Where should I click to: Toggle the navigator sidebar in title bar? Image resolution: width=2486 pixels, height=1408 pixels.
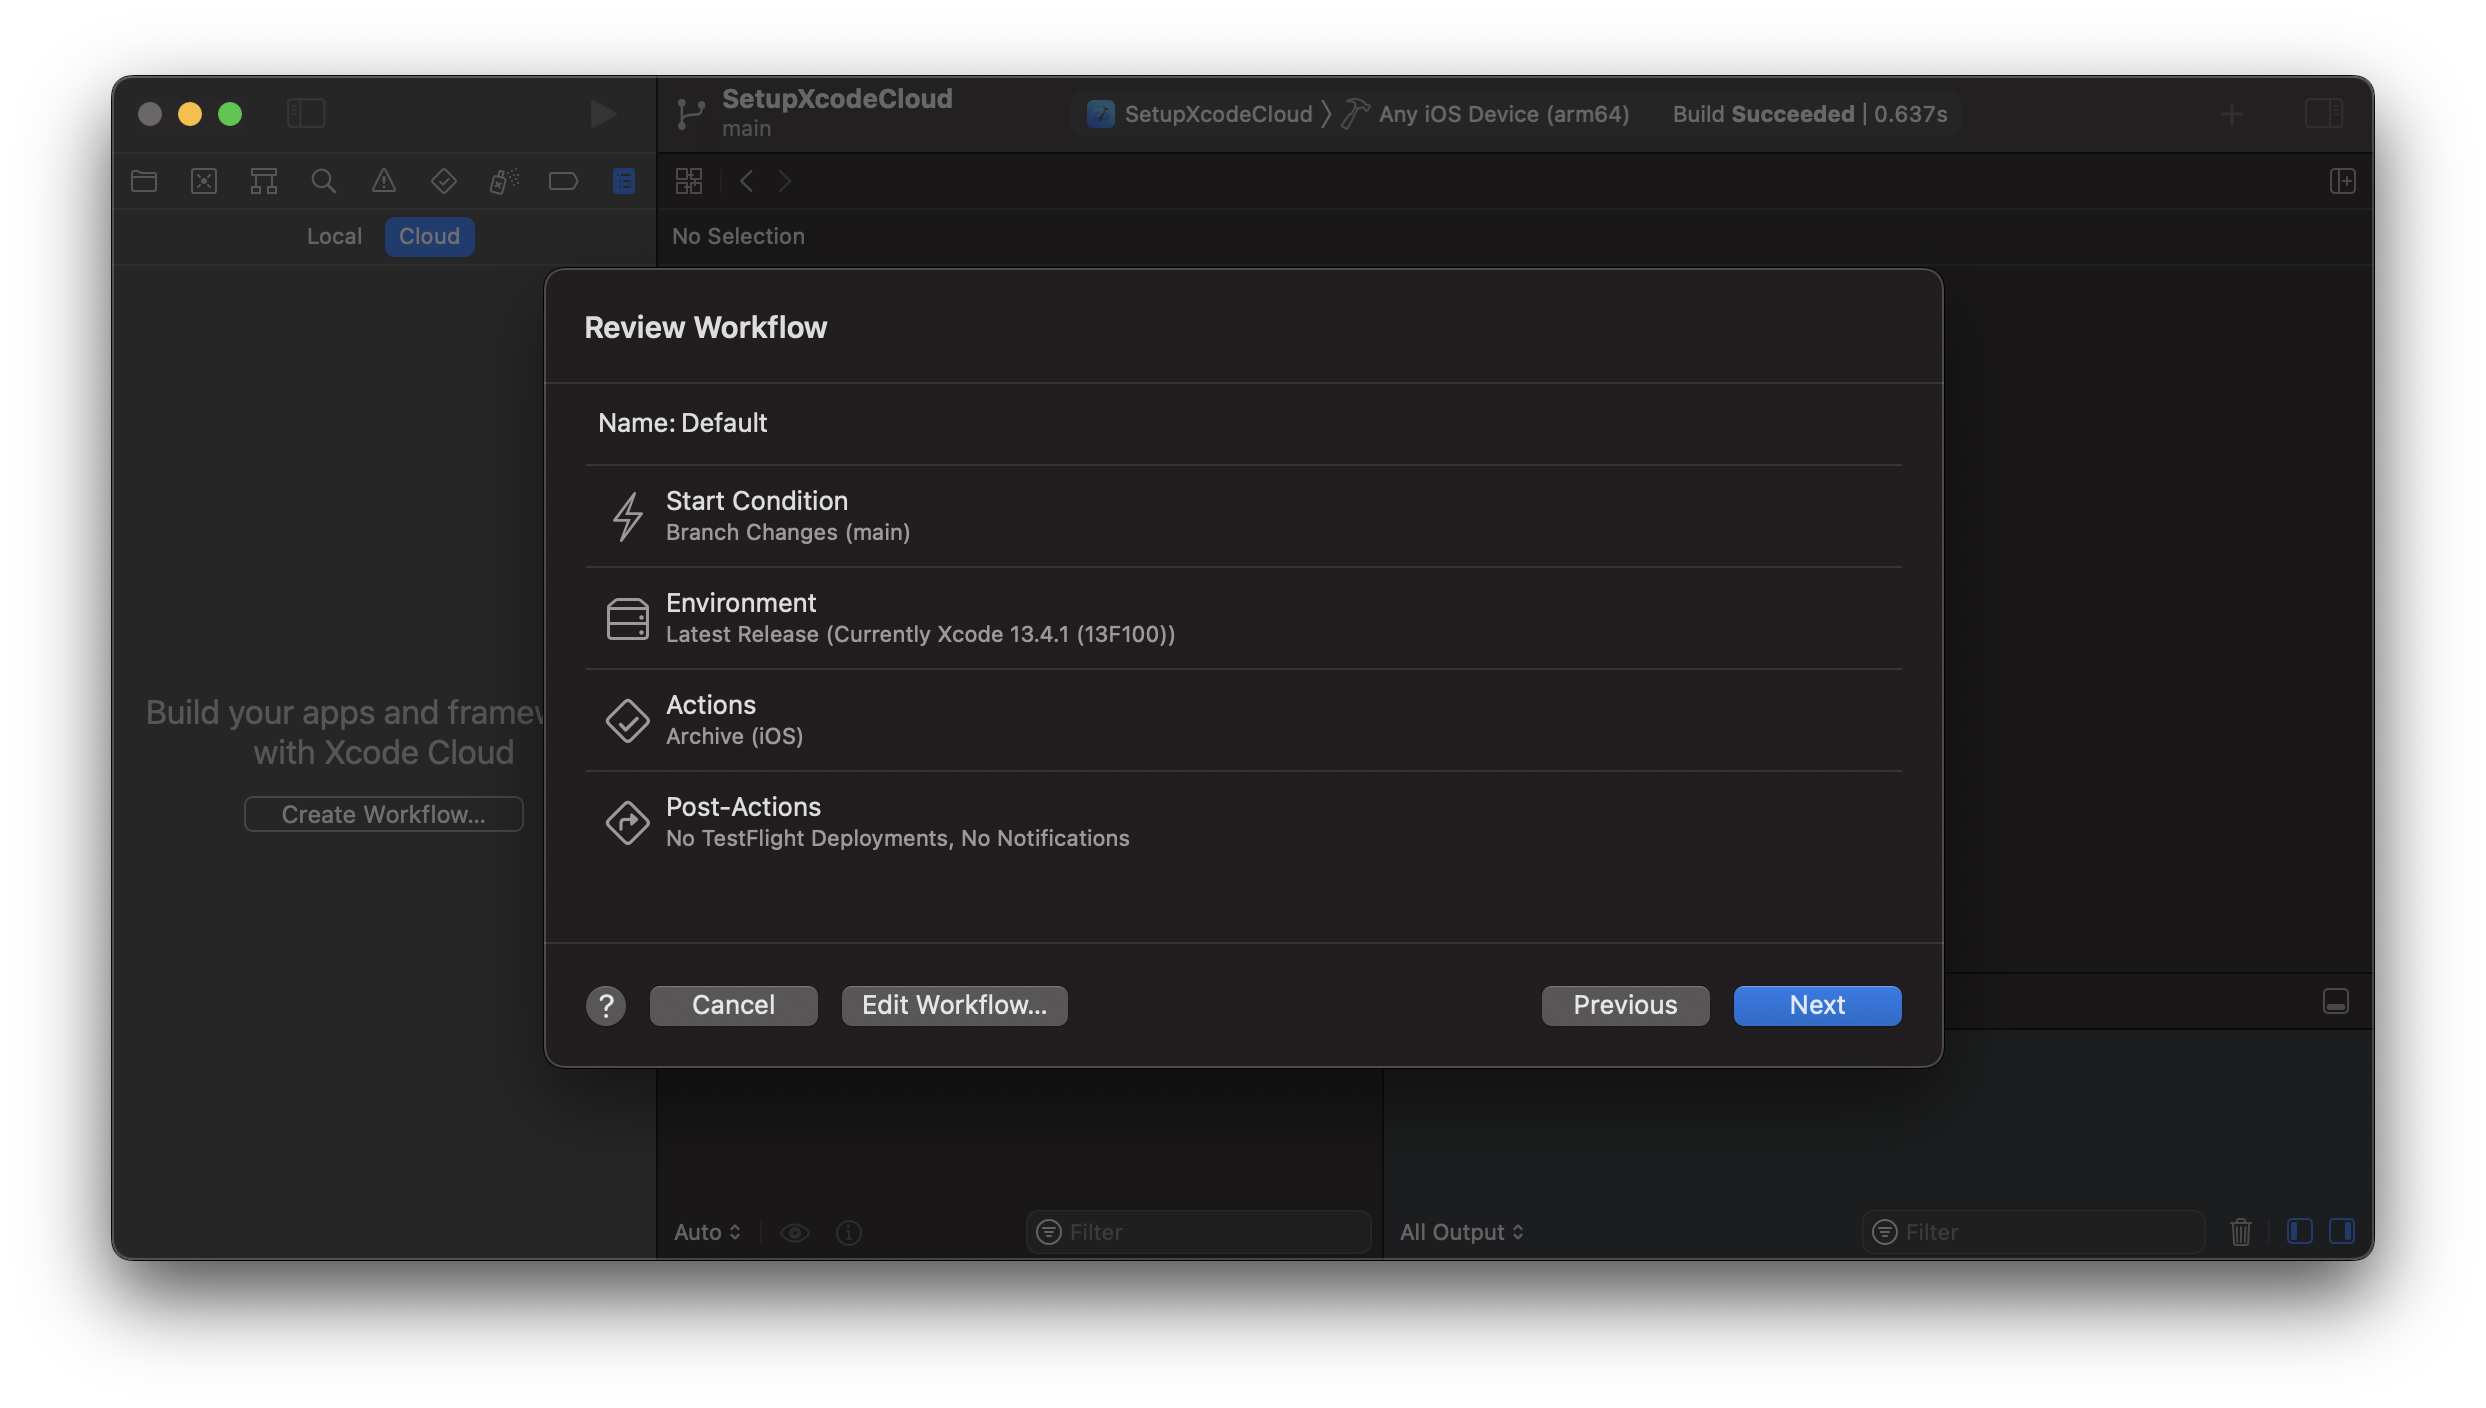pyautogui.click(x=306, y=113)
